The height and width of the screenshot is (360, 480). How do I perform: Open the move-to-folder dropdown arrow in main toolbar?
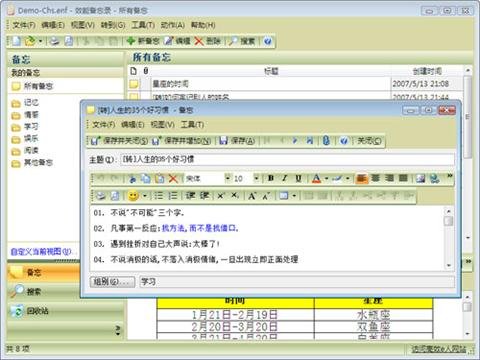coord(41,41)
